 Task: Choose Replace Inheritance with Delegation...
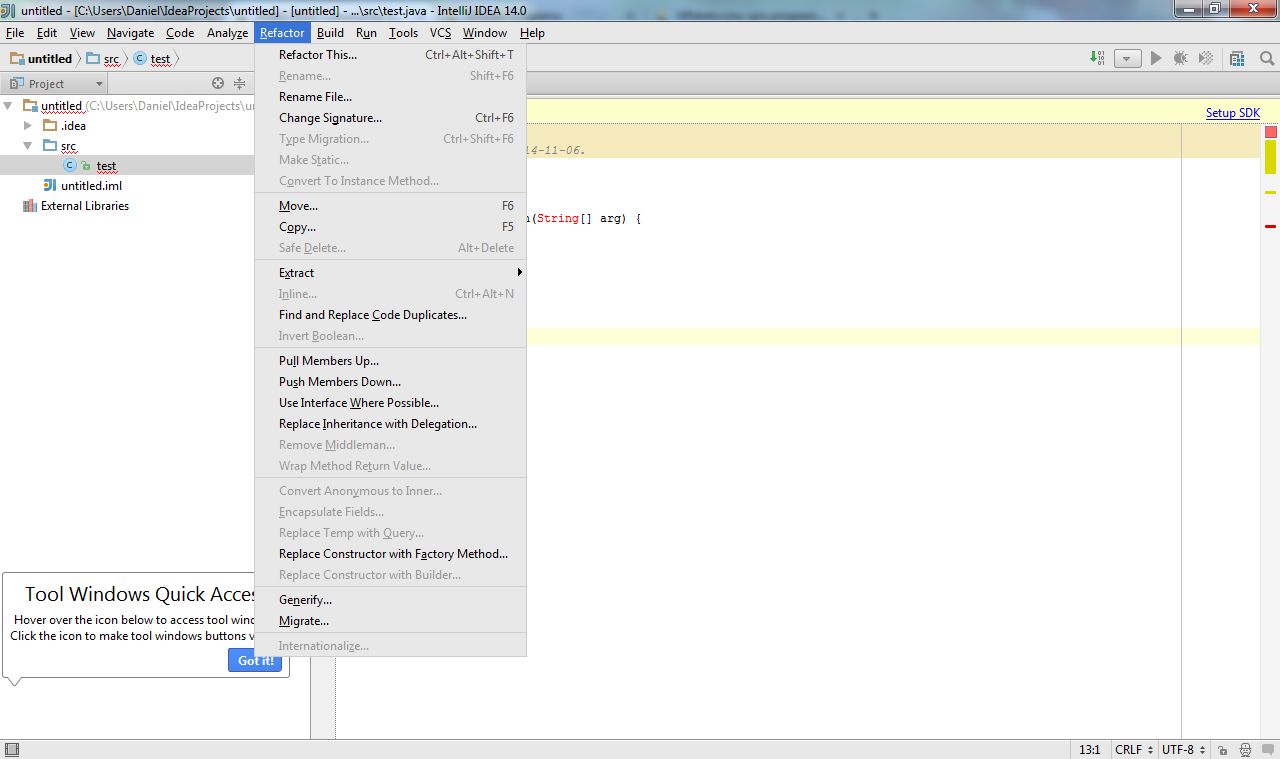pos(391,424)
